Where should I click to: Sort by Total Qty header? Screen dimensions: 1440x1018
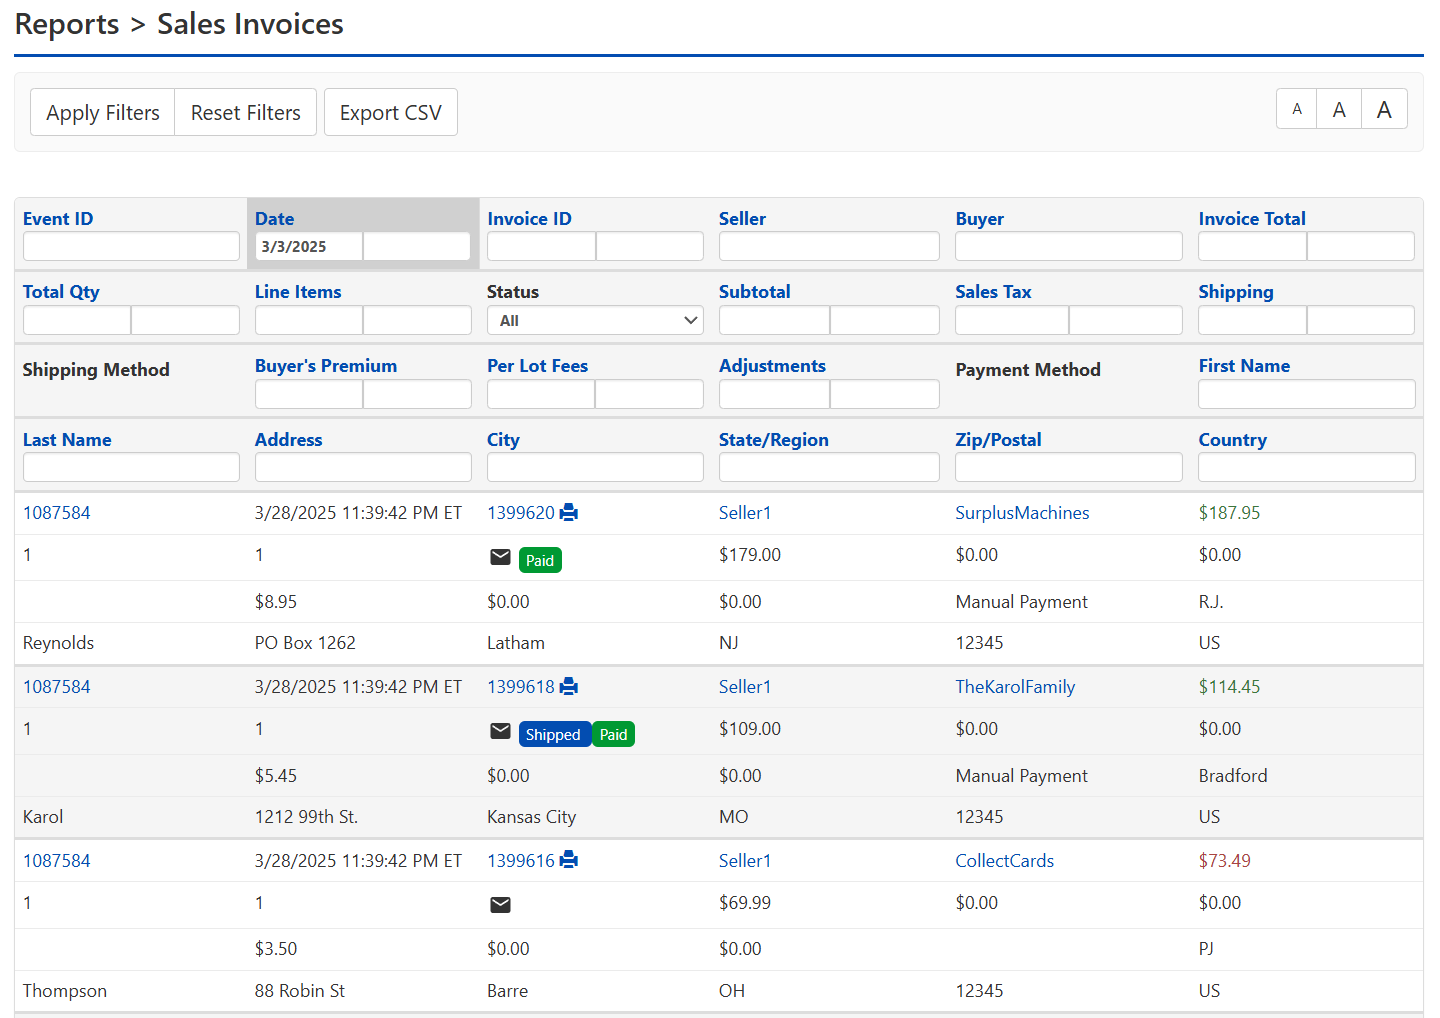click(61, 292)
